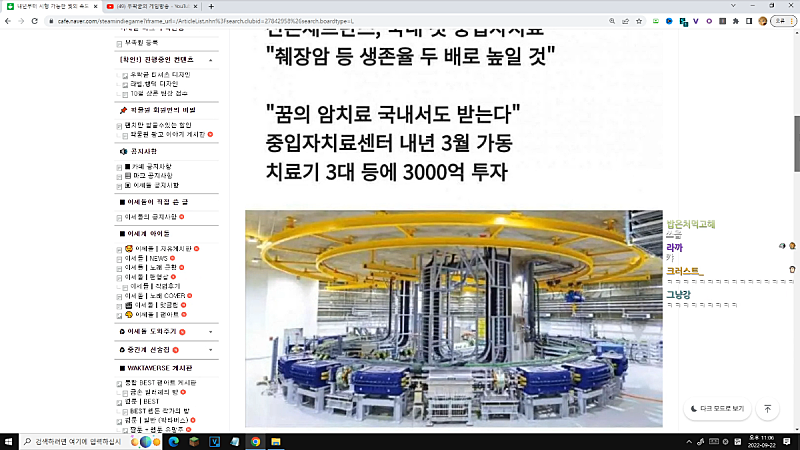This screenshot has width=800, height=450.
Task: Open the notification center icon
Action: 787,441
